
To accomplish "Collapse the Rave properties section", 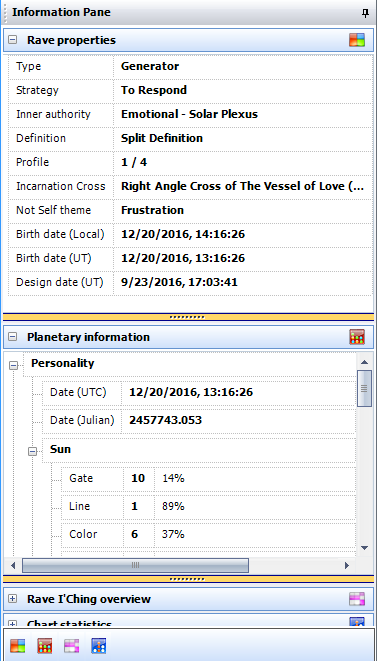I will (13, 40).
